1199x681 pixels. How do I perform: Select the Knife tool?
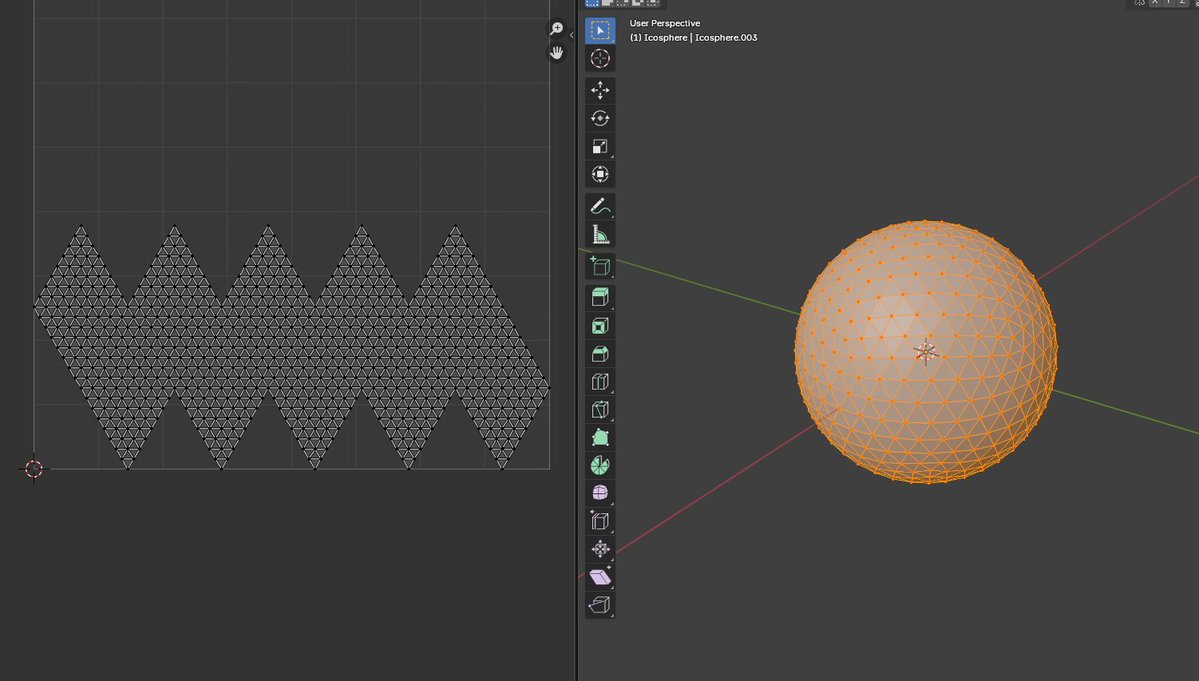pyautogui.click(x=600, y=410)
